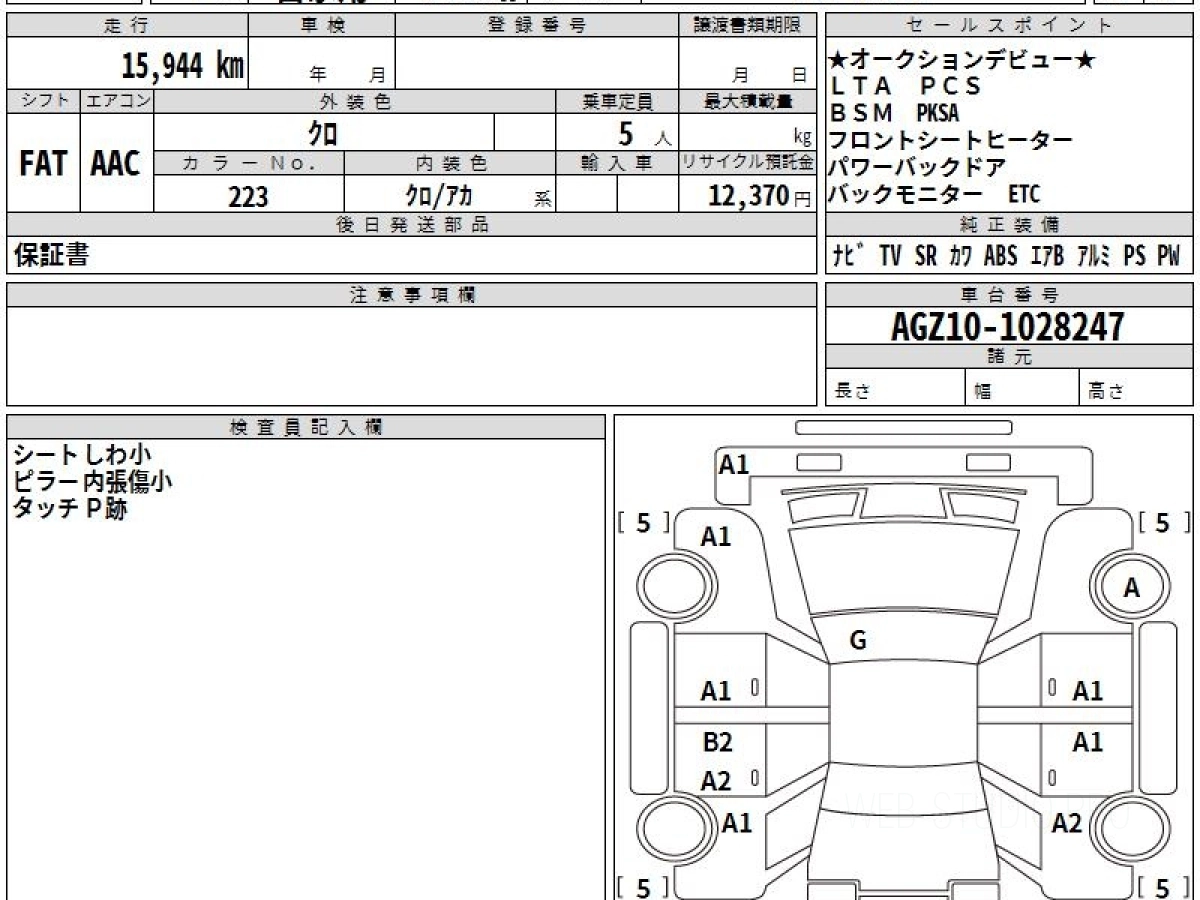Click the バックモニター ETC line
This screenshot has height=900, width=1200.
tap(934, 194)
